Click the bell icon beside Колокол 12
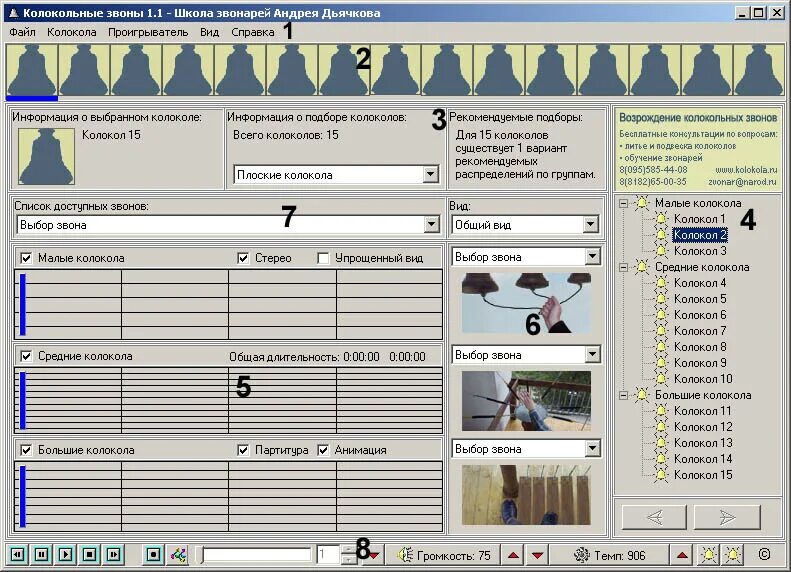 tap(661, 427)
